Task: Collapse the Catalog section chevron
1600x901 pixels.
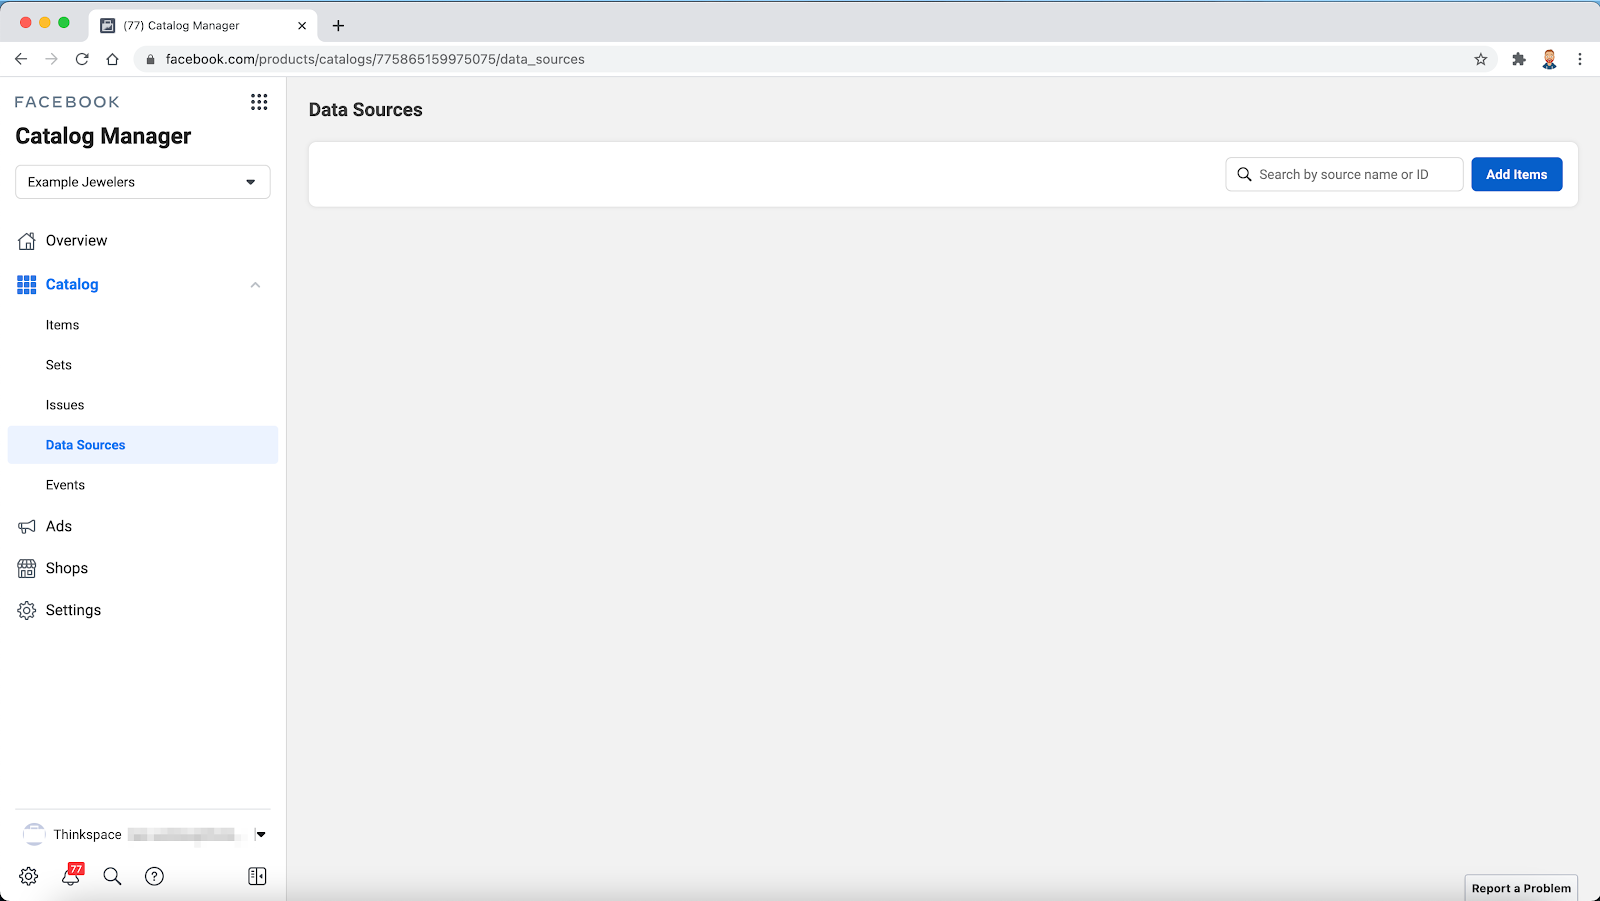Action: click(x=255, y=285)
